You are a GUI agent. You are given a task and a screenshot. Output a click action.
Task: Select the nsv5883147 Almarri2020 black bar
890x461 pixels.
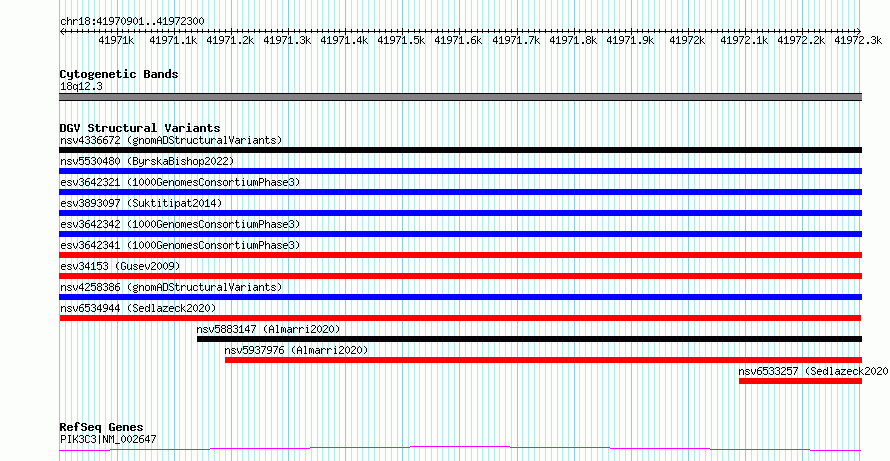[529, 339]
